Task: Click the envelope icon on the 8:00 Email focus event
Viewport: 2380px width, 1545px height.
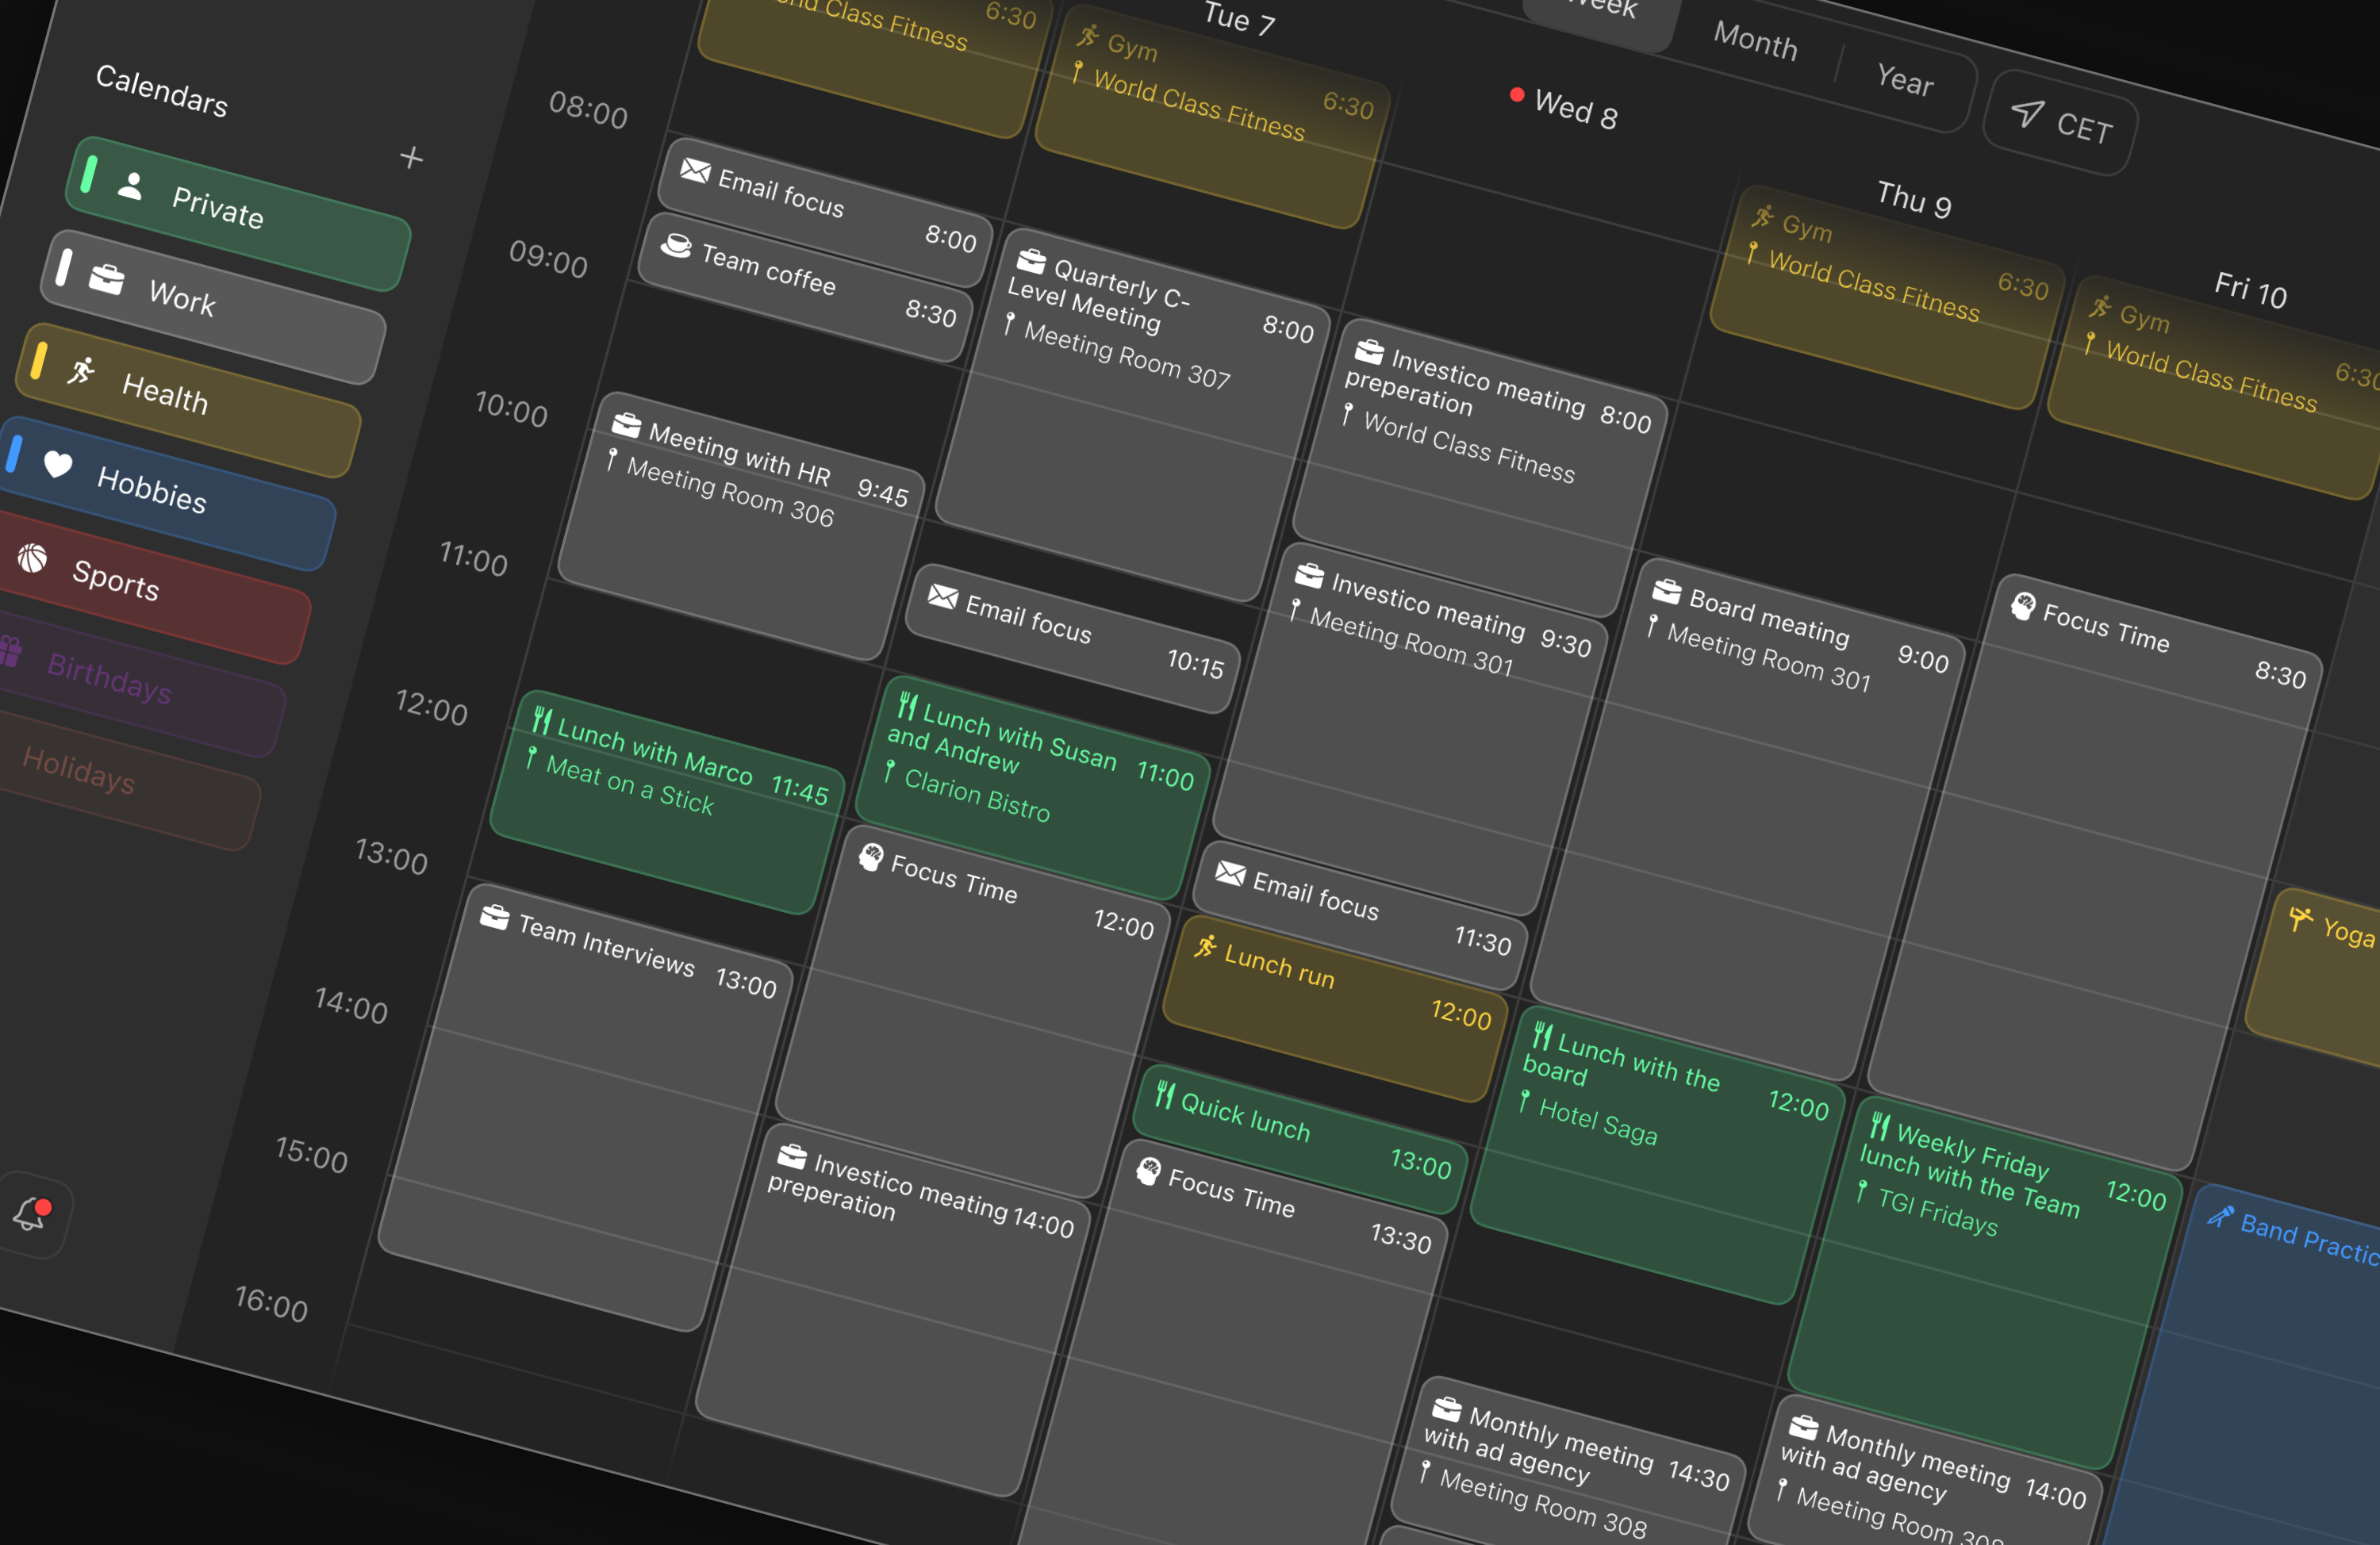Action: tap(694, 172)
